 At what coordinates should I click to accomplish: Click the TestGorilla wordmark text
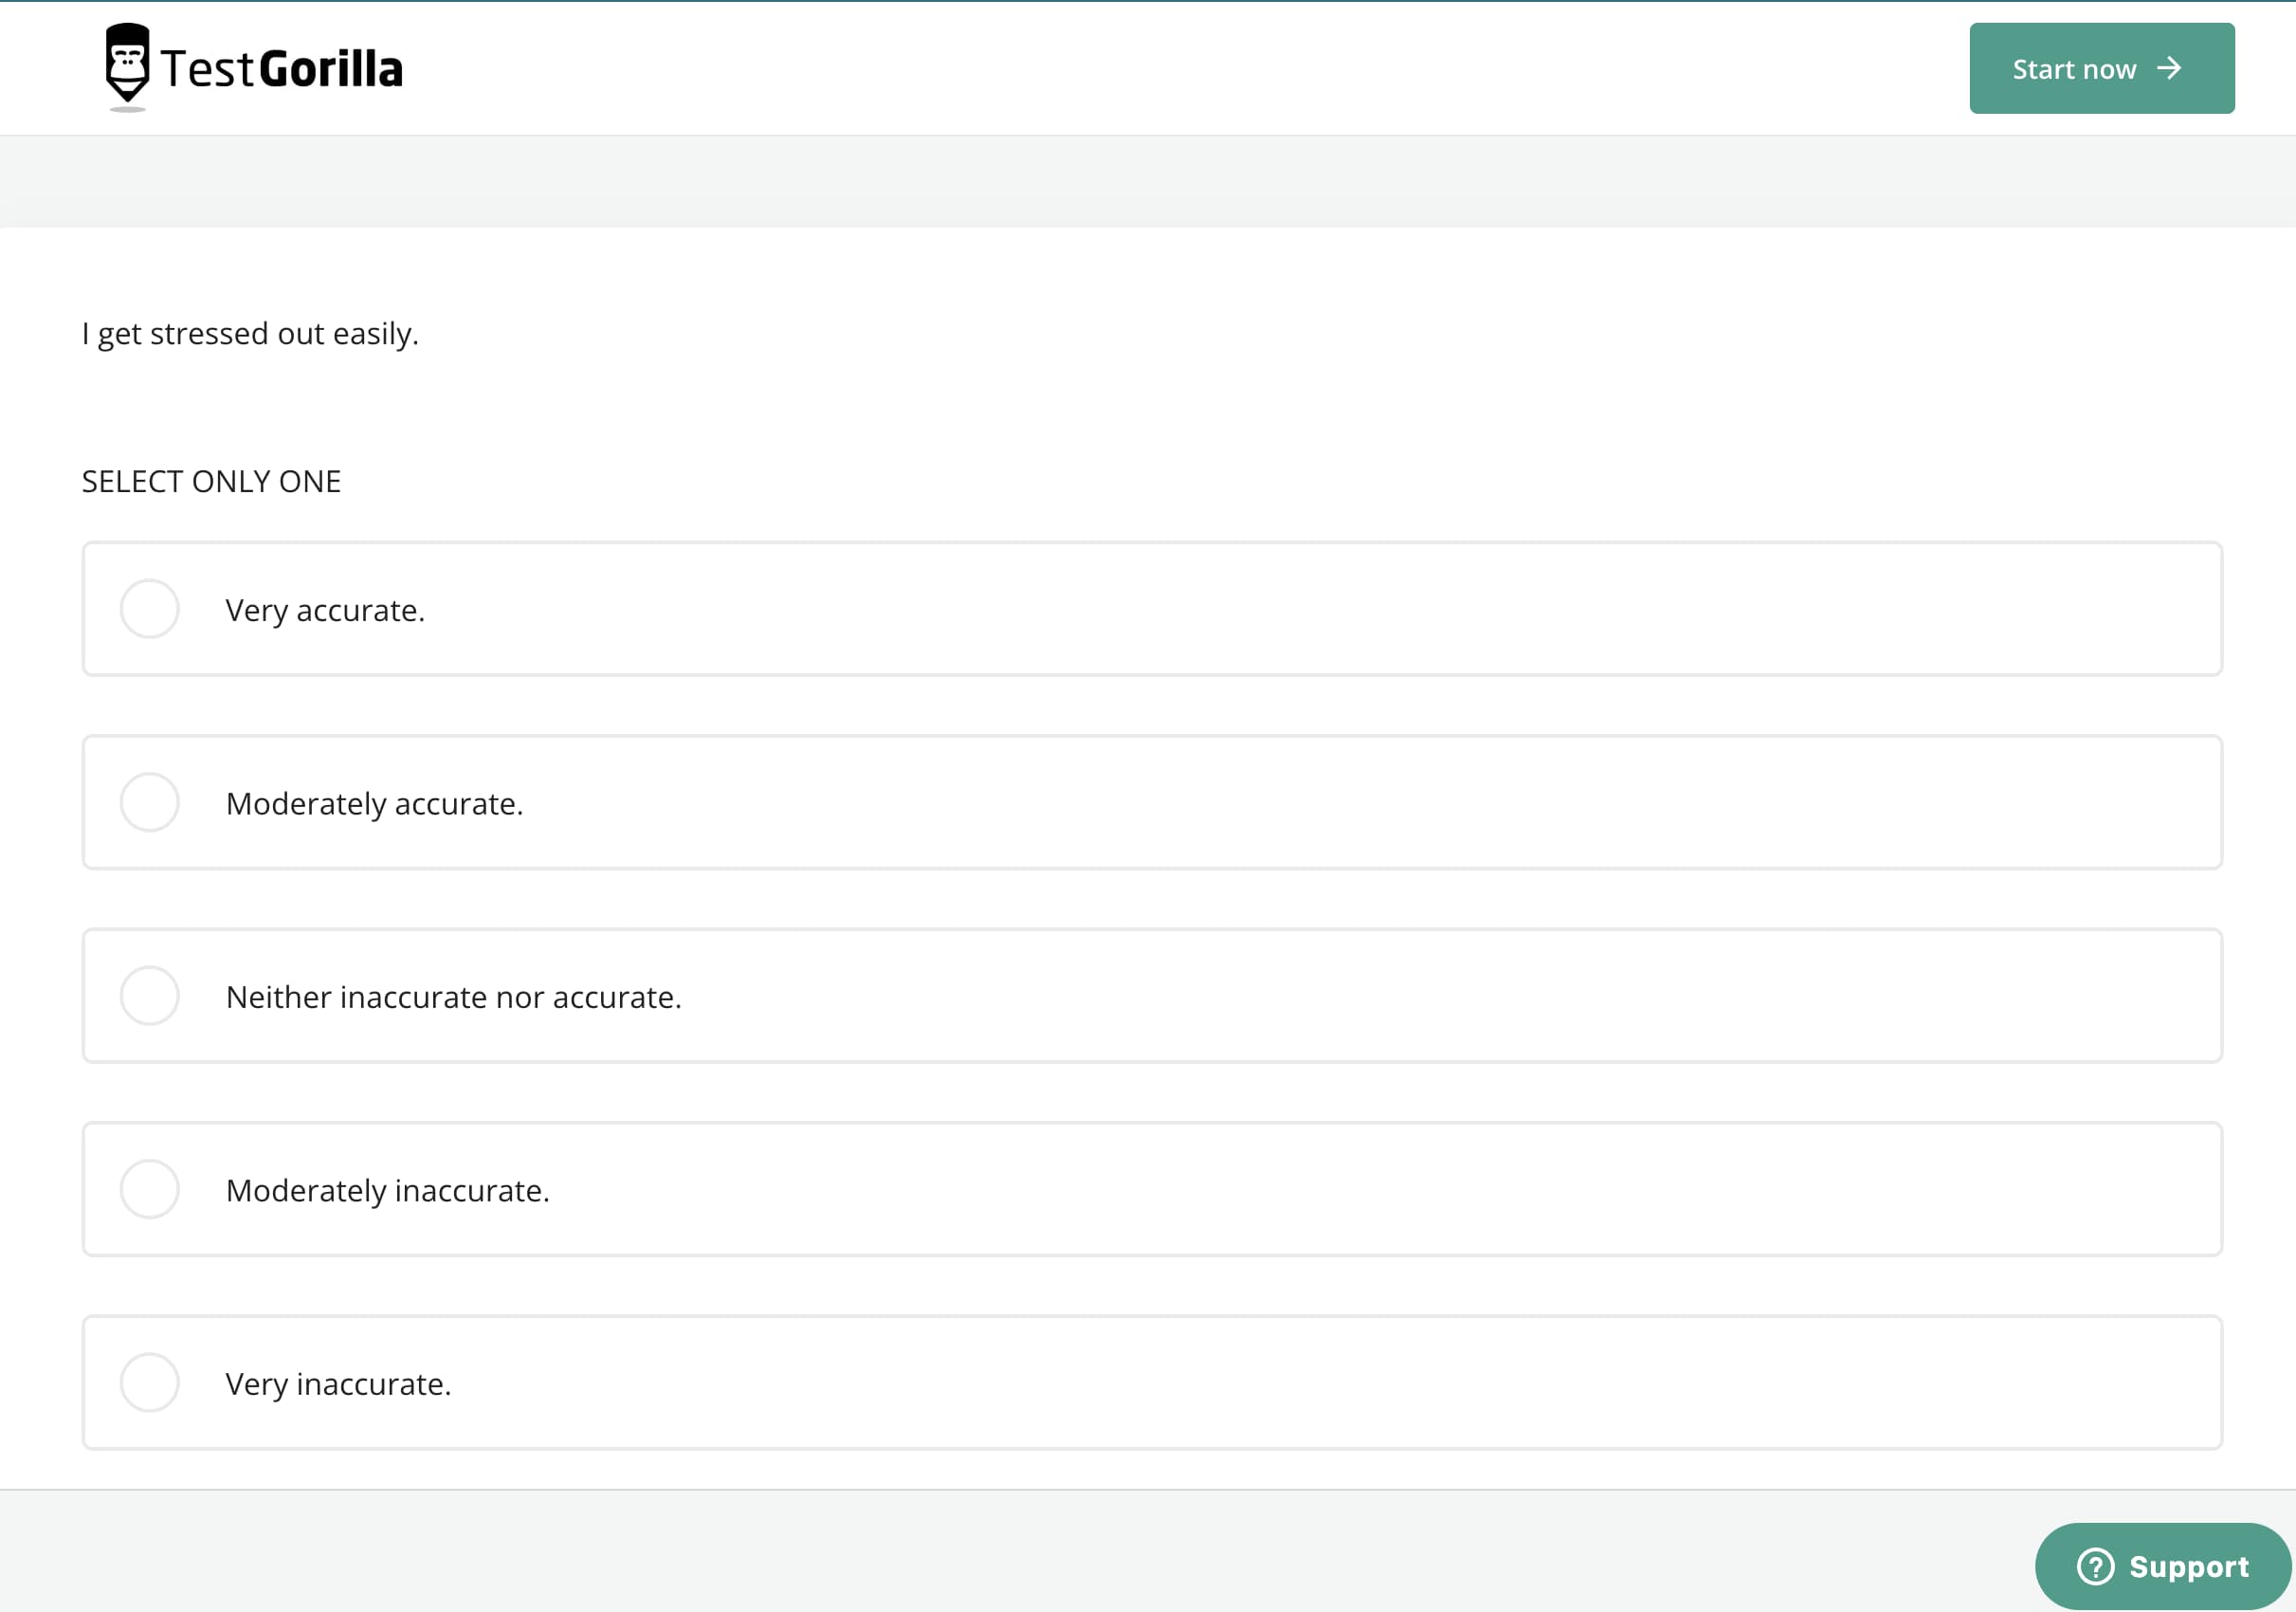click(282, 69)
